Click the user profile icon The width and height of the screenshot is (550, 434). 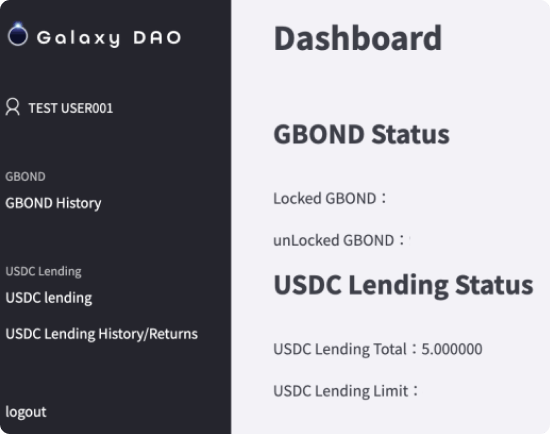pyautogui.click(x=13, y=107)
